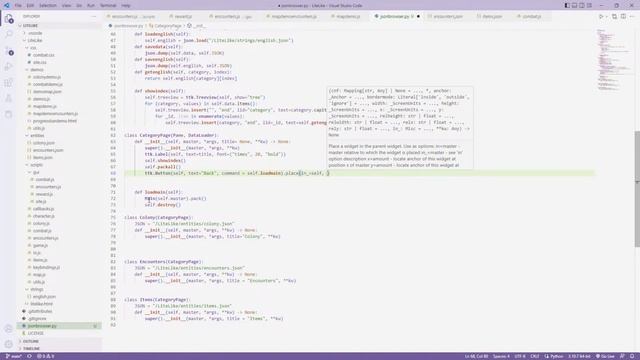Open the Terminal menu
The image size is (640, 360).
[x=108, y=6]
